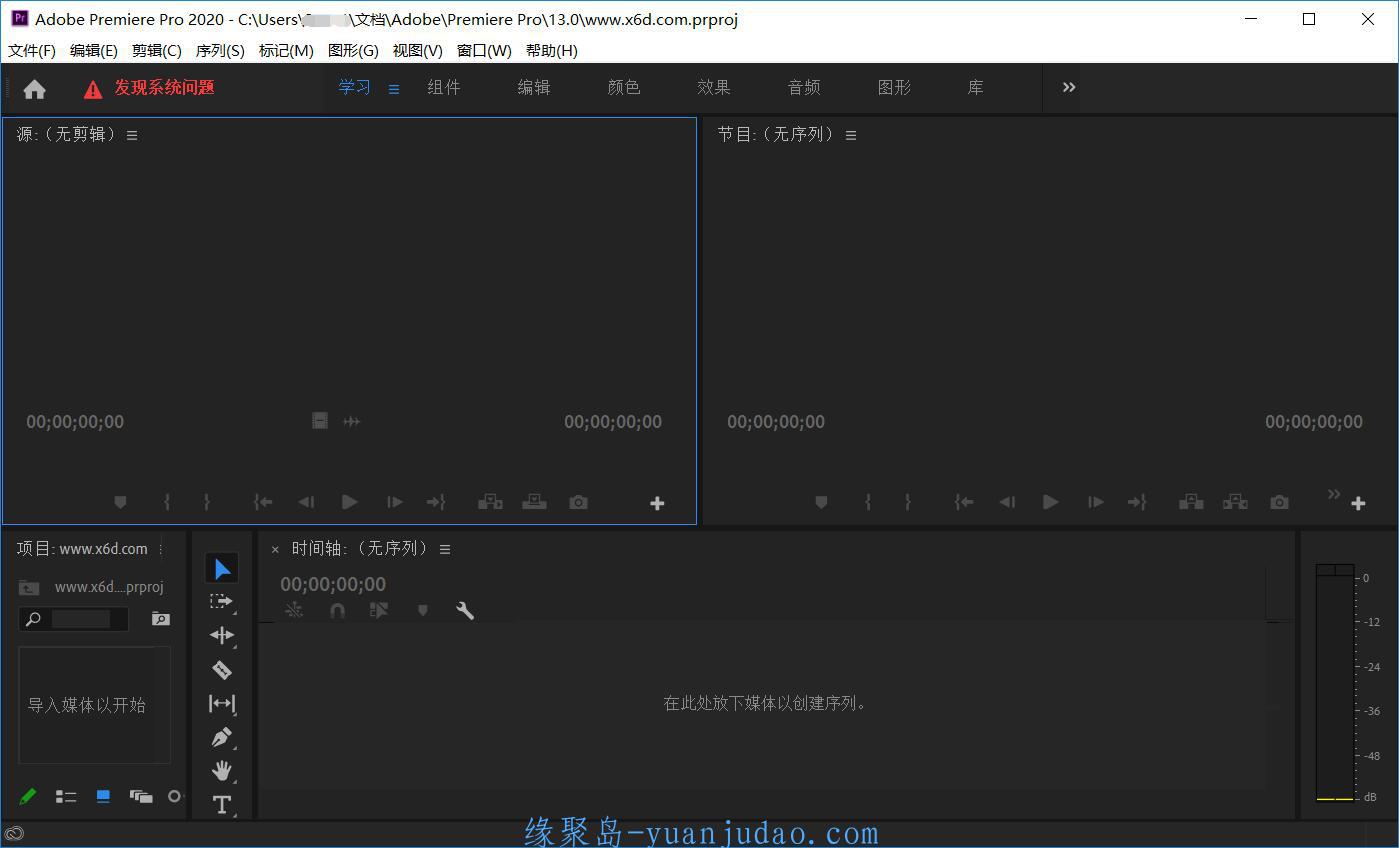1399x848 pixels.
Task: Click Lift button in Program monitor
Action: click(x=1191, y=502)
